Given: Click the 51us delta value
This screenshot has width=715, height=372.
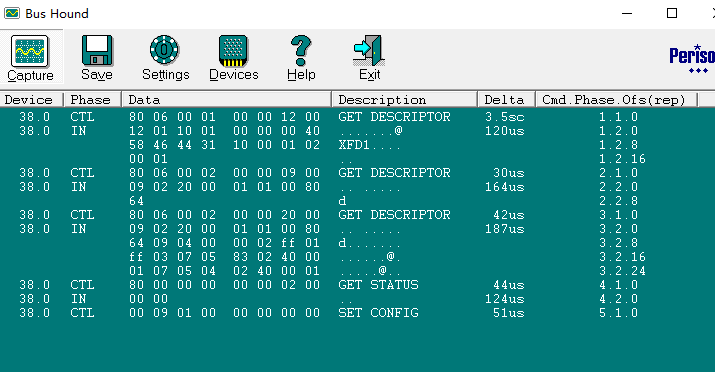Looking at the screenshot, I should pos(508,313).
